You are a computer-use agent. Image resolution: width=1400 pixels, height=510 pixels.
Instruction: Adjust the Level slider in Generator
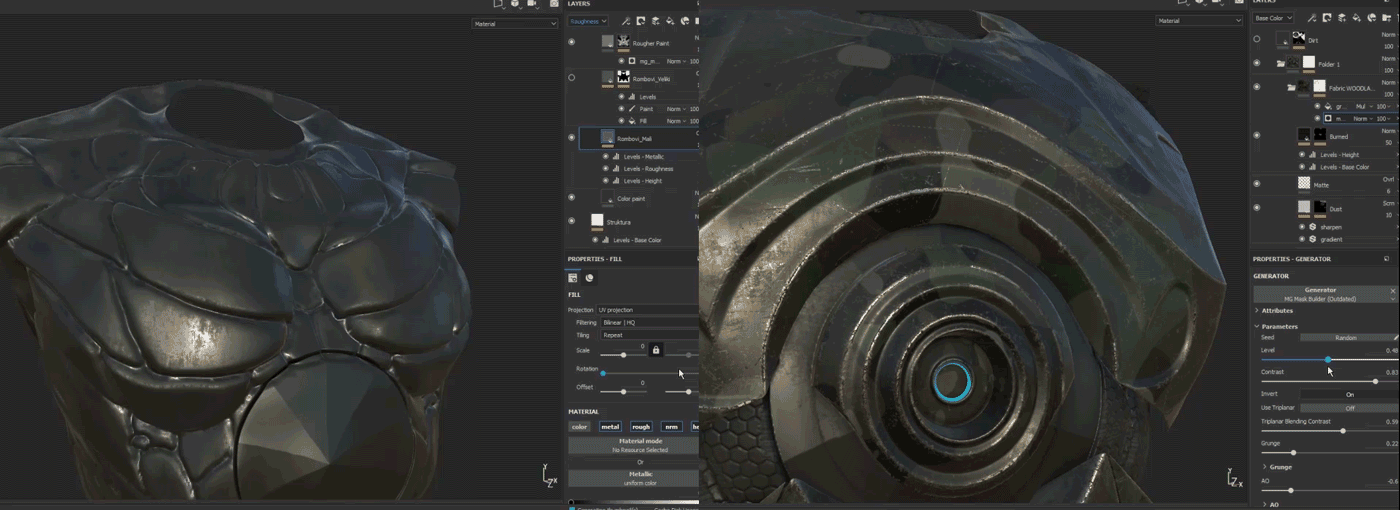(1329, 359)
